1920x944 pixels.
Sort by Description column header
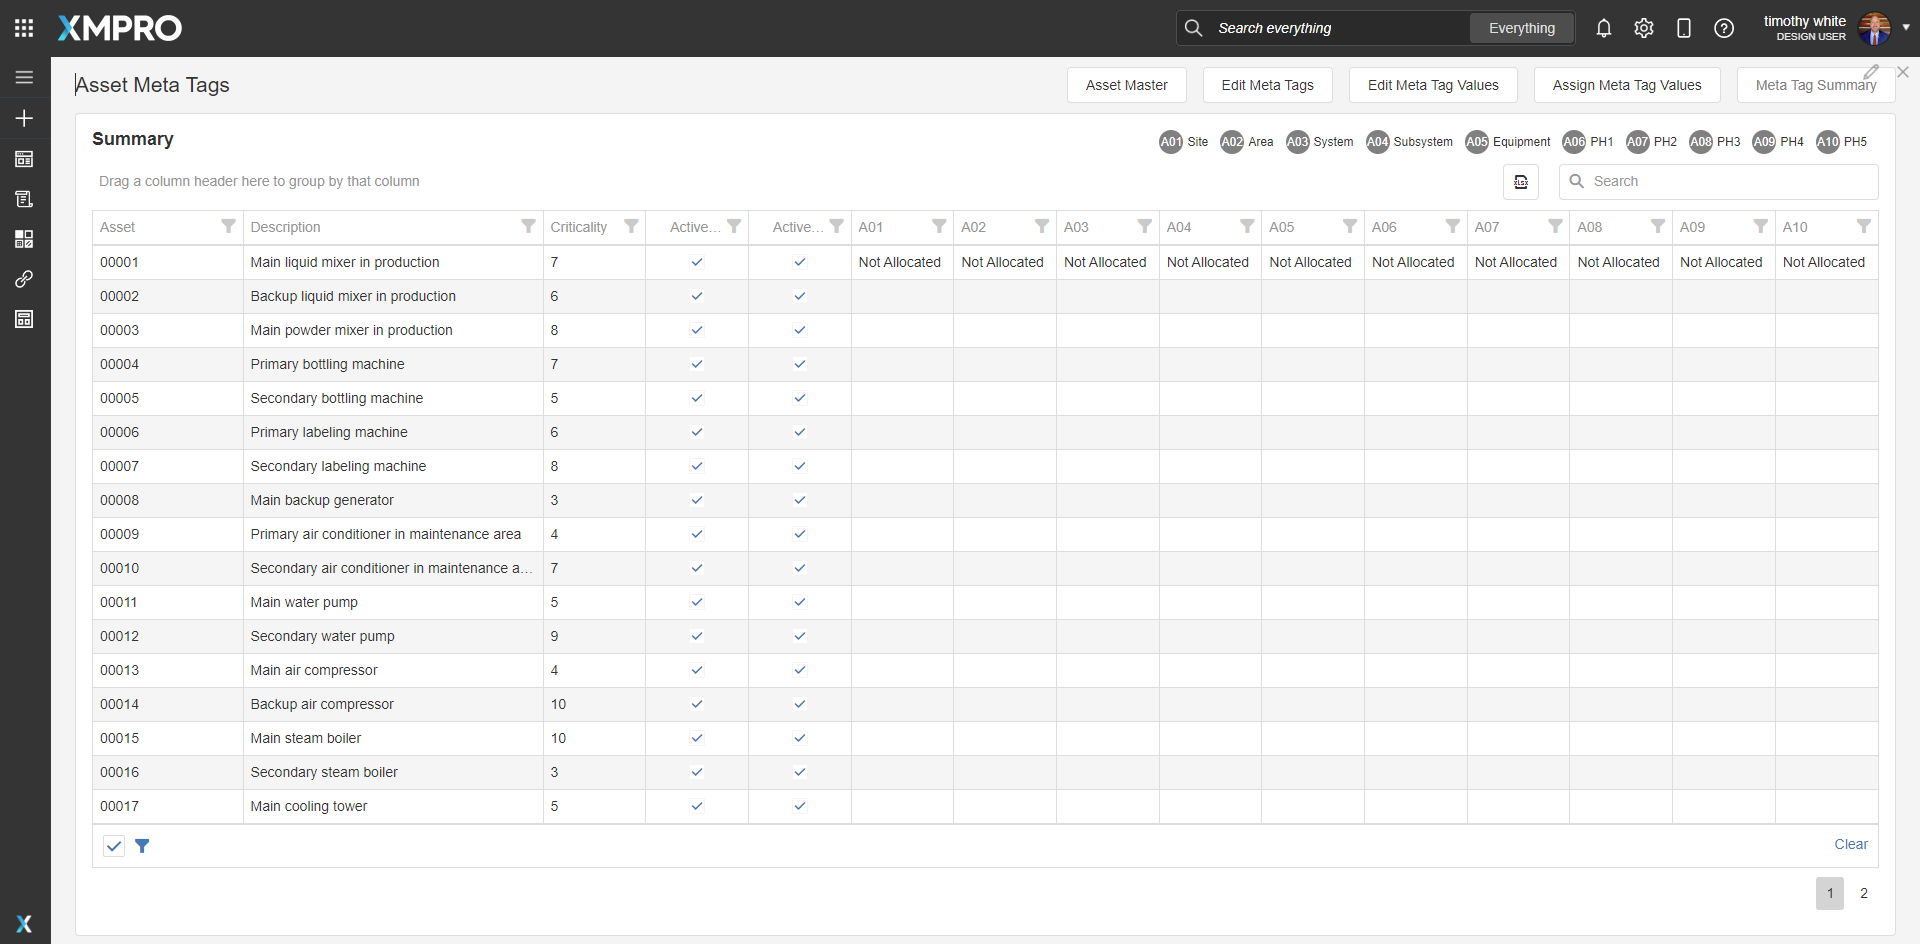[x=286, y=227]
